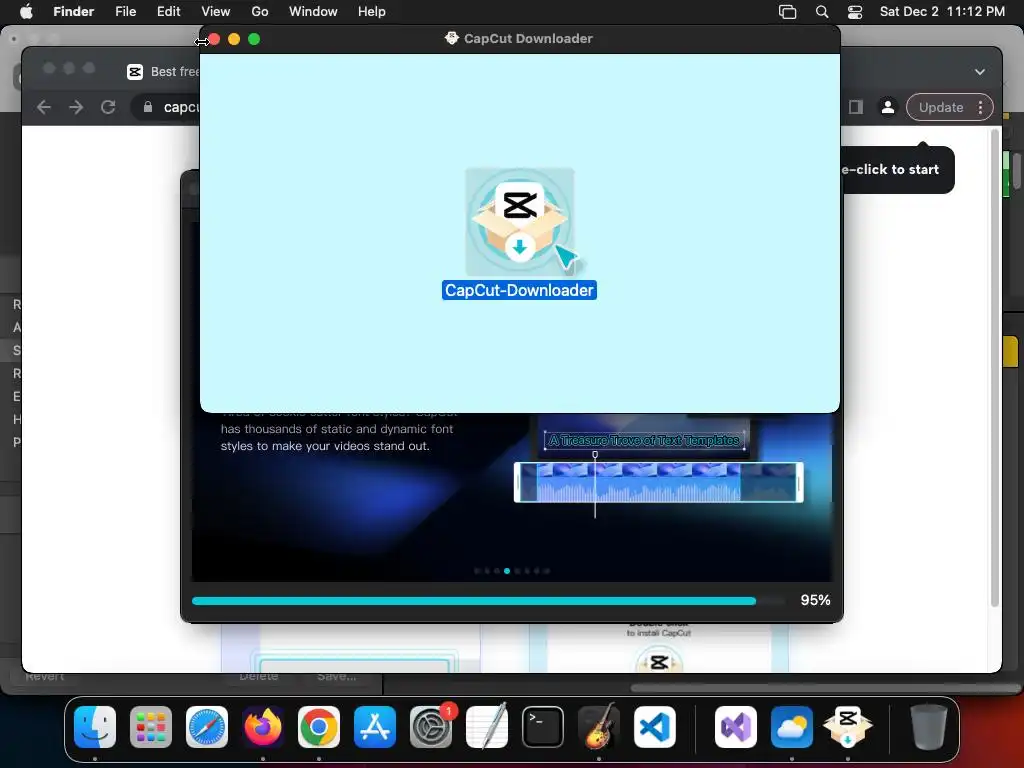The image size is (1024, 768).
Task: Click the Stage Manager menu bar icon
Action: pos(788,12)
